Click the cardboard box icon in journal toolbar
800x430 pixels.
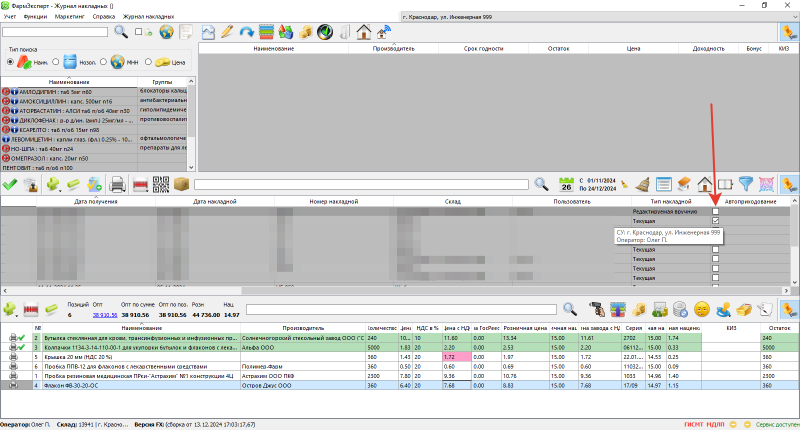(181, 184)
